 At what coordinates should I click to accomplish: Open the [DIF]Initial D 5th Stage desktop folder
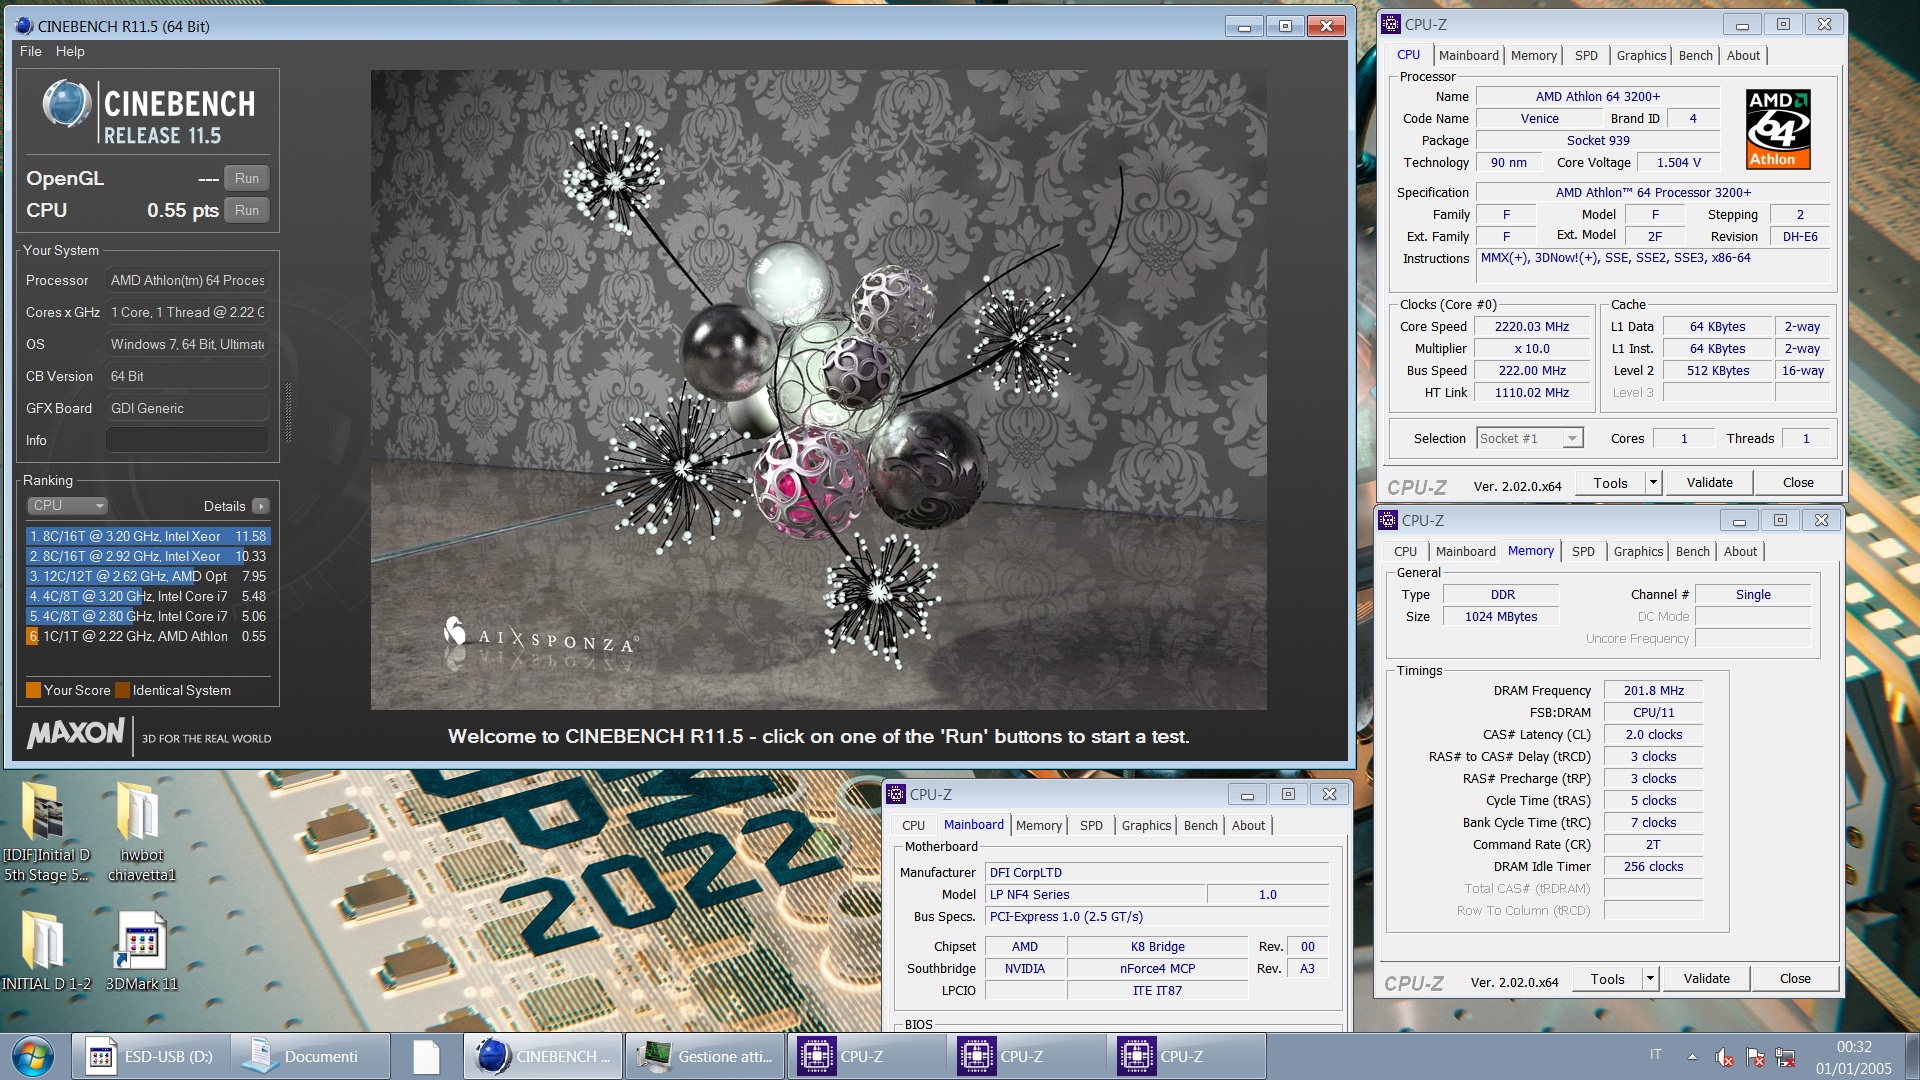45,831
